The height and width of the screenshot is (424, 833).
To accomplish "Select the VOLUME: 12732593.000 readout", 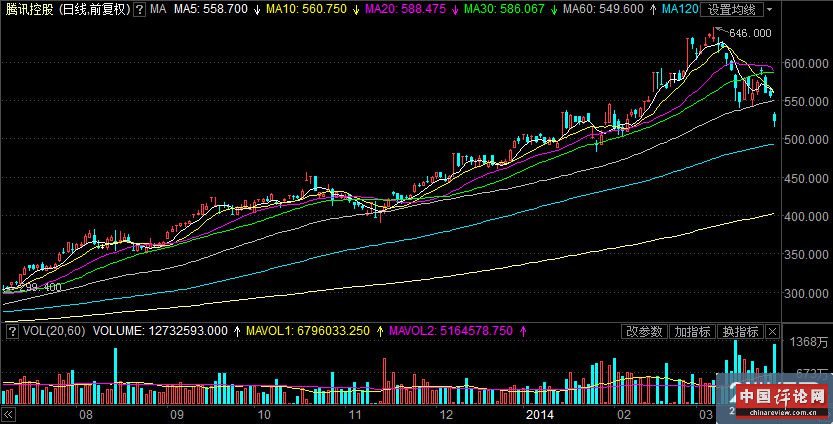I will point(160,331).
